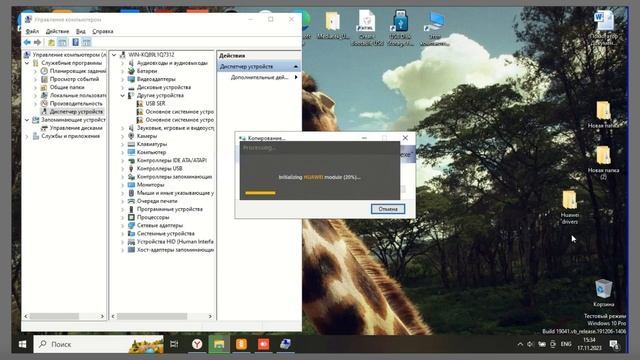640x360 pixels.
Task: Click the Task View taskbar button
Action: pyautogui.click(x=174, y=344)
